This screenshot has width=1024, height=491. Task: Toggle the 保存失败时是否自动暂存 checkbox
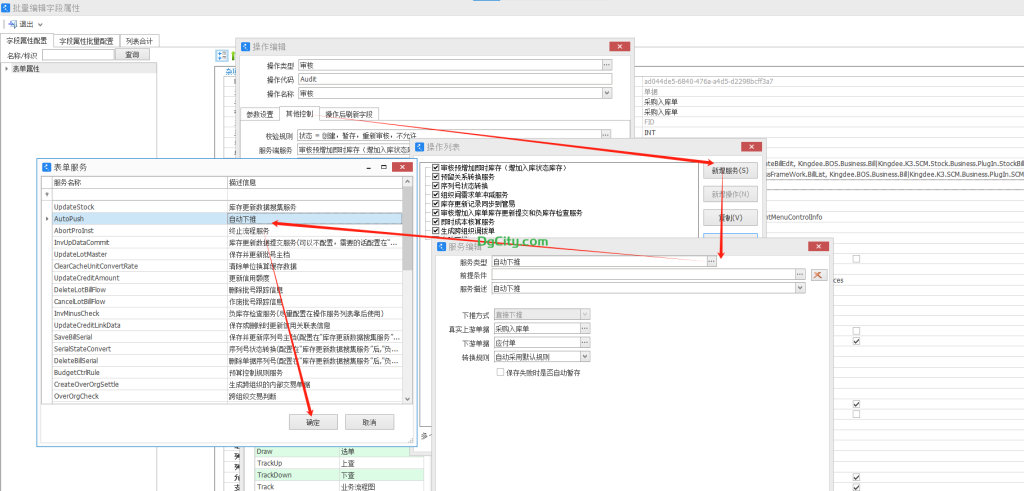[501, 372]
